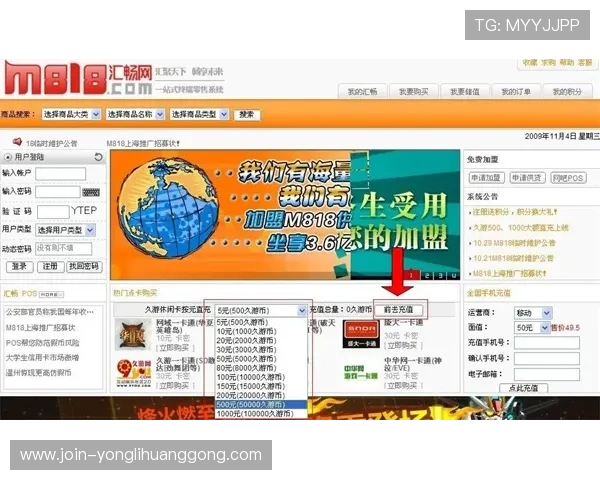Click the 申请加盟 button

tap(486, 178)
